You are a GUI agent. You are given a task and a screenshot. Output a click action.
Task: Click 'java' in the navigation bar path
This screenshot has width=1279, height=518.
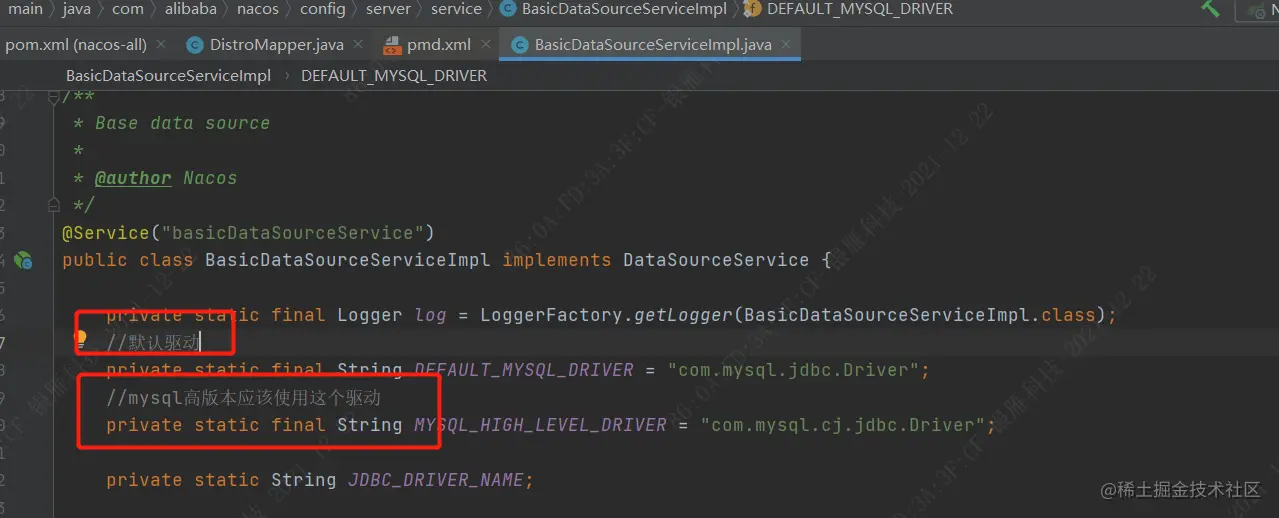(75, 9)
